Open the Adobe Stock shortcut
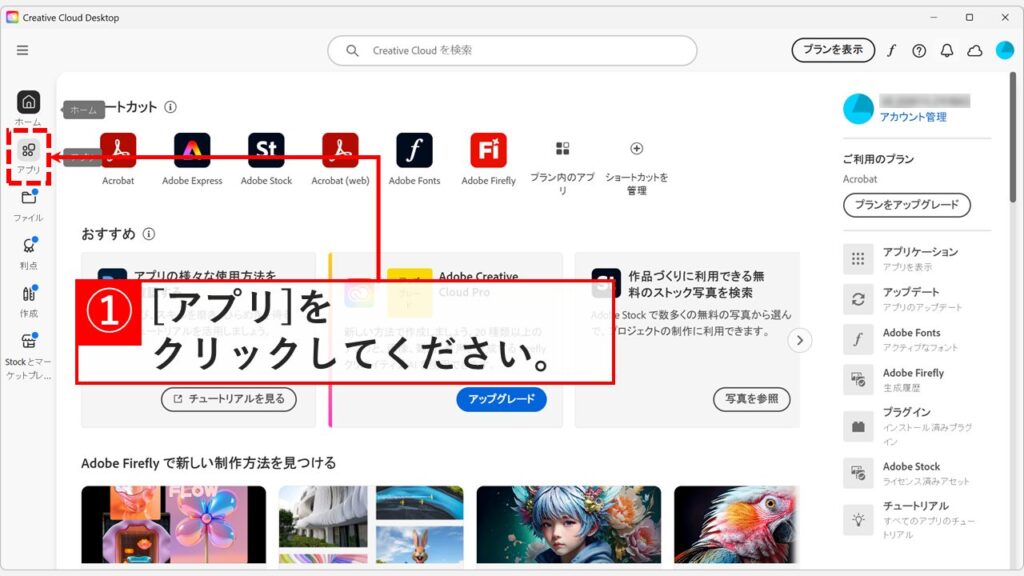The height and width of the screenshot is (576, 1024). point(266,159)
